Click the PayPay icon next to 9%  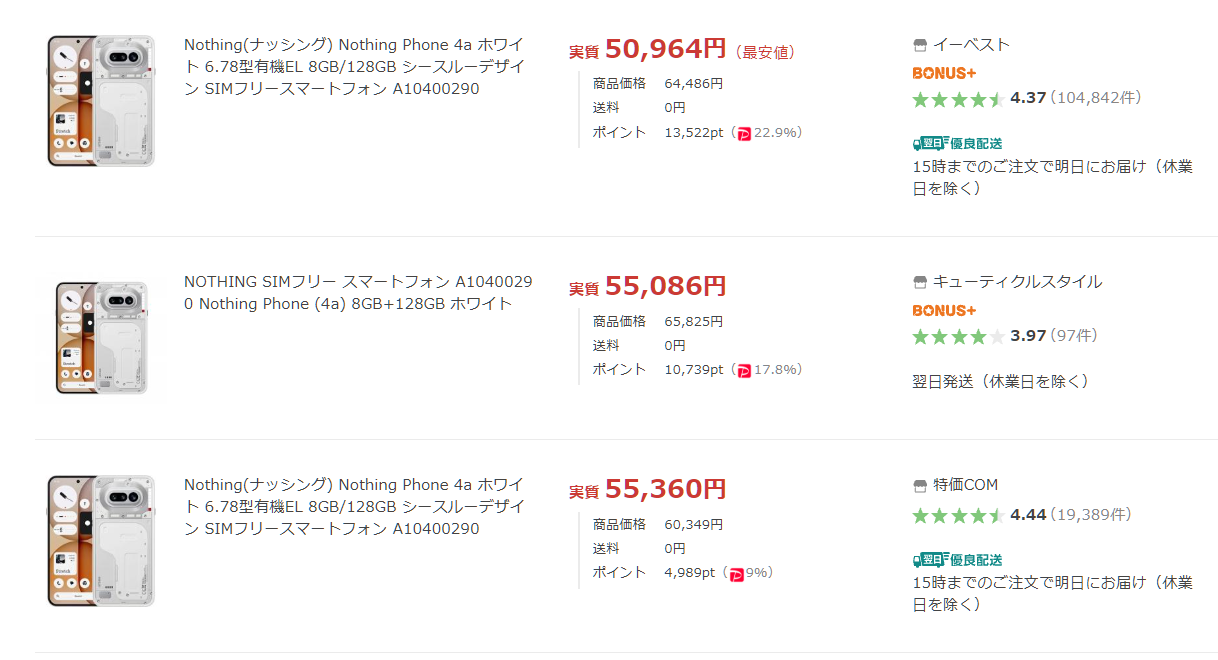tap(737, 574)
